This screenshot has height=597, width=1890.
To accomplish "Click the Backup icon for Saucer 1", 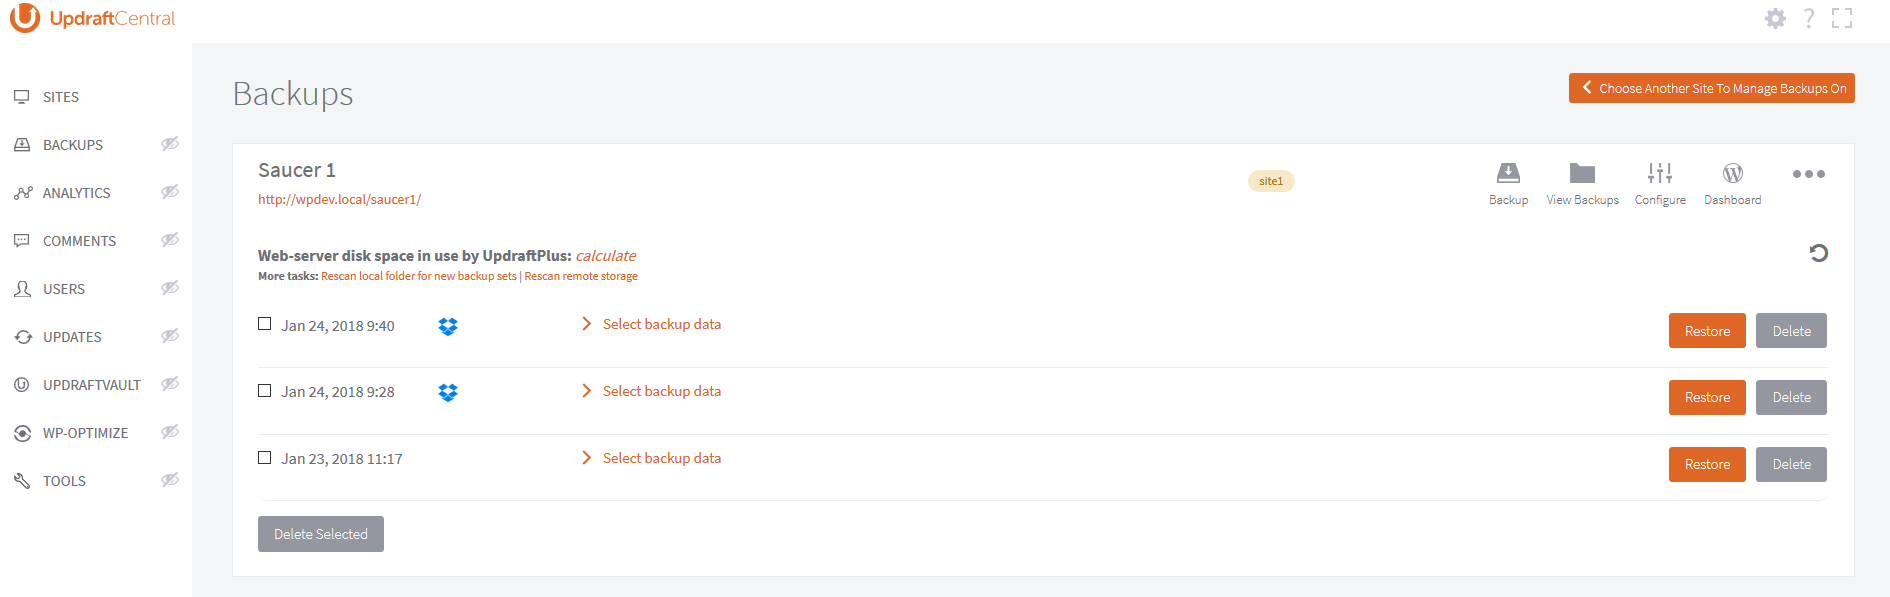I will [1508, 174].
